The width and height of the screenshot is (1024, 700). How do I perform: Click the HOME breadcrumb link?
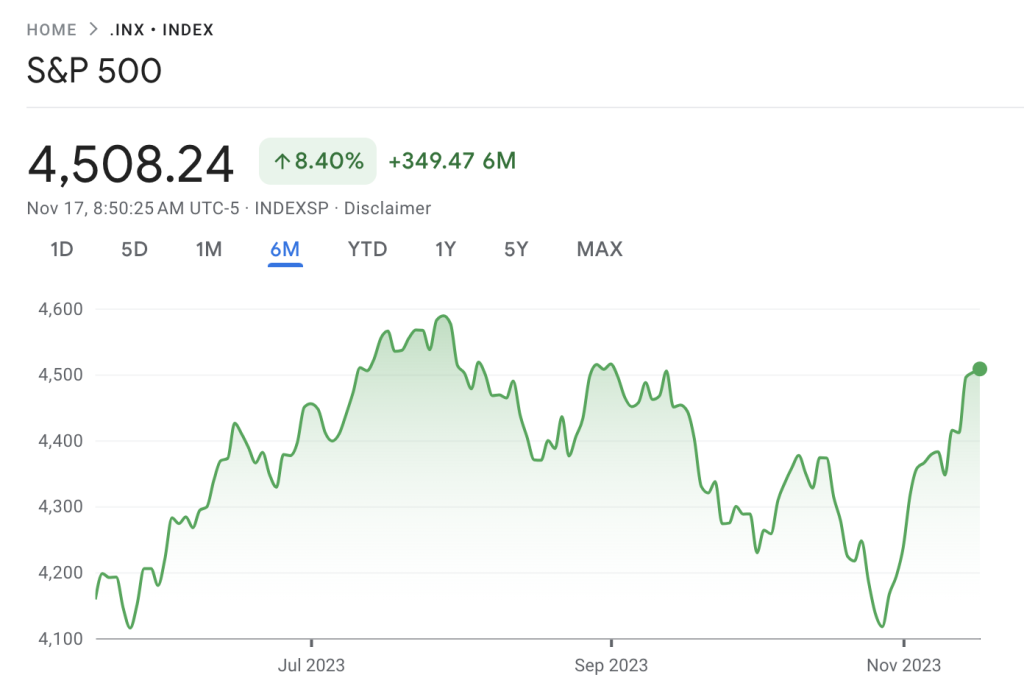[x=51, y=30]
